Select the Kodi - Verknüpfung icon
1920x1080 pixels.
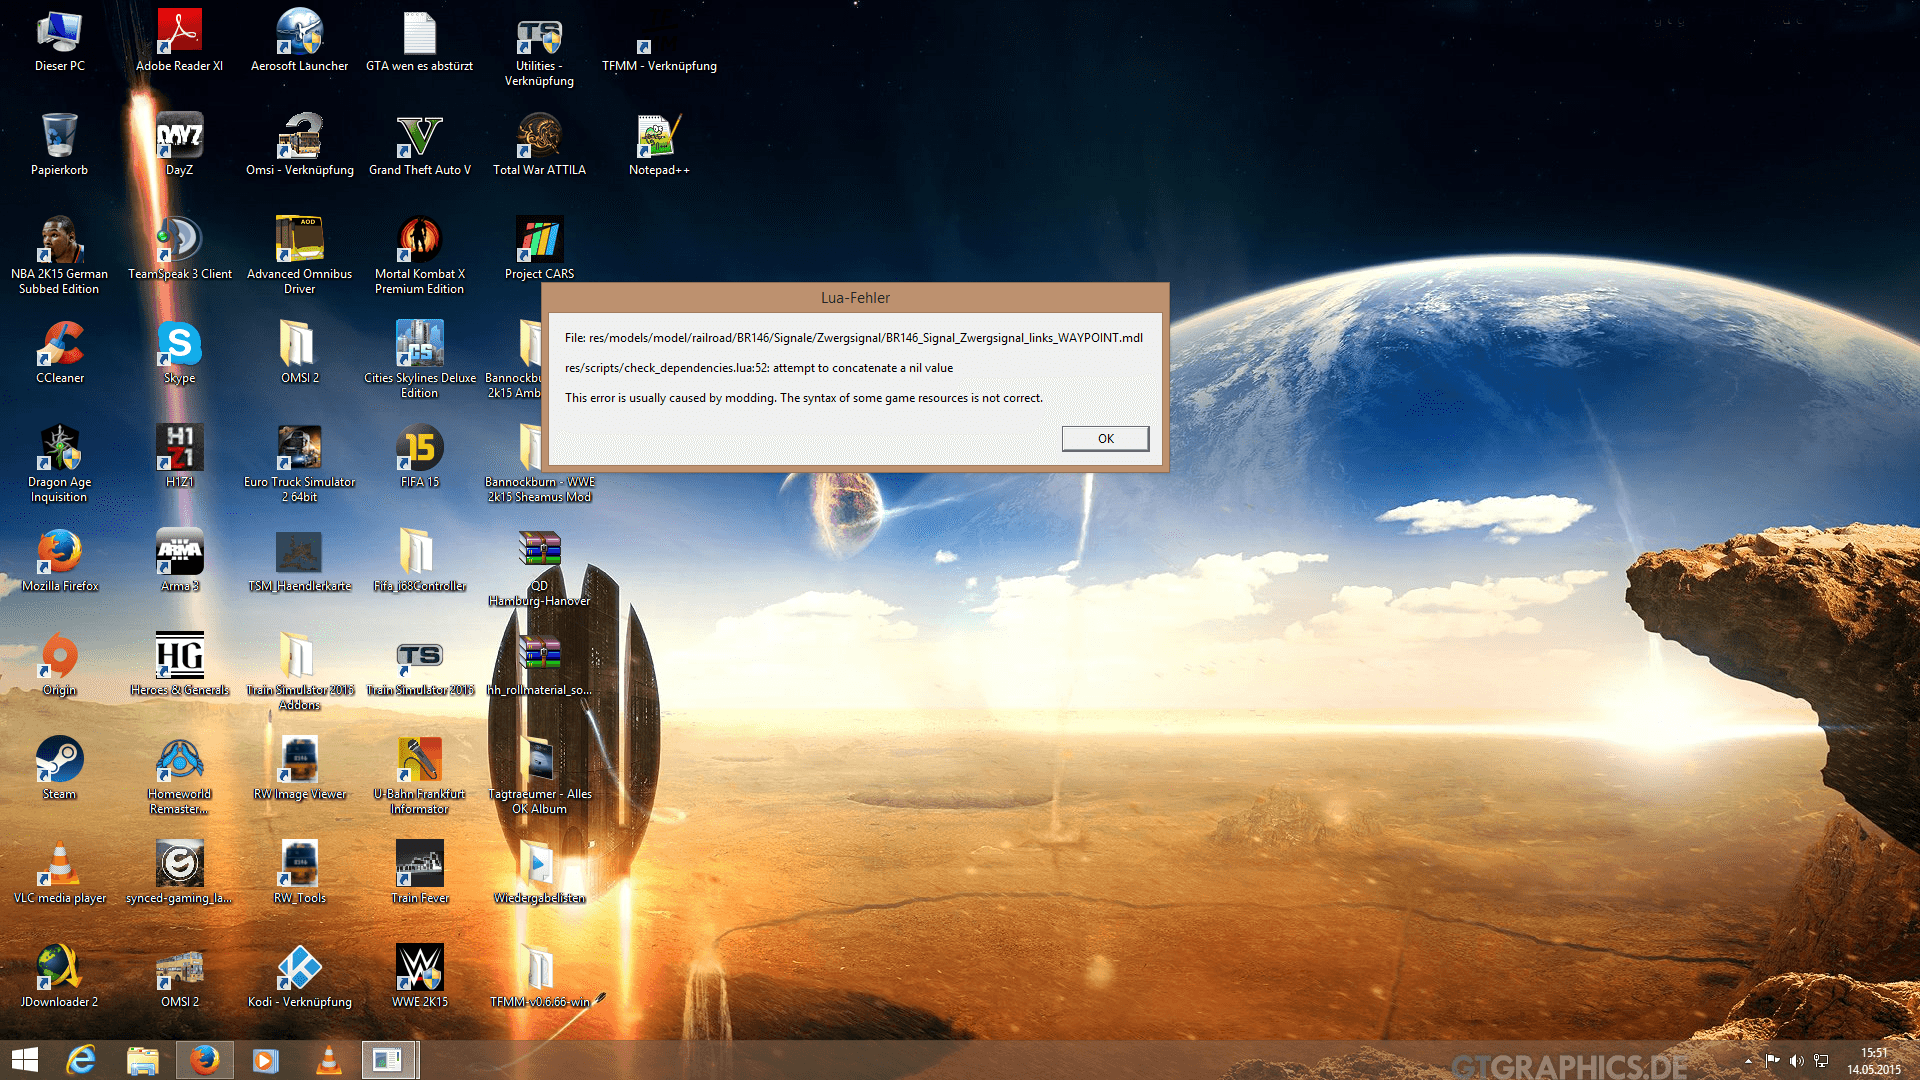(x=300, y=978)
